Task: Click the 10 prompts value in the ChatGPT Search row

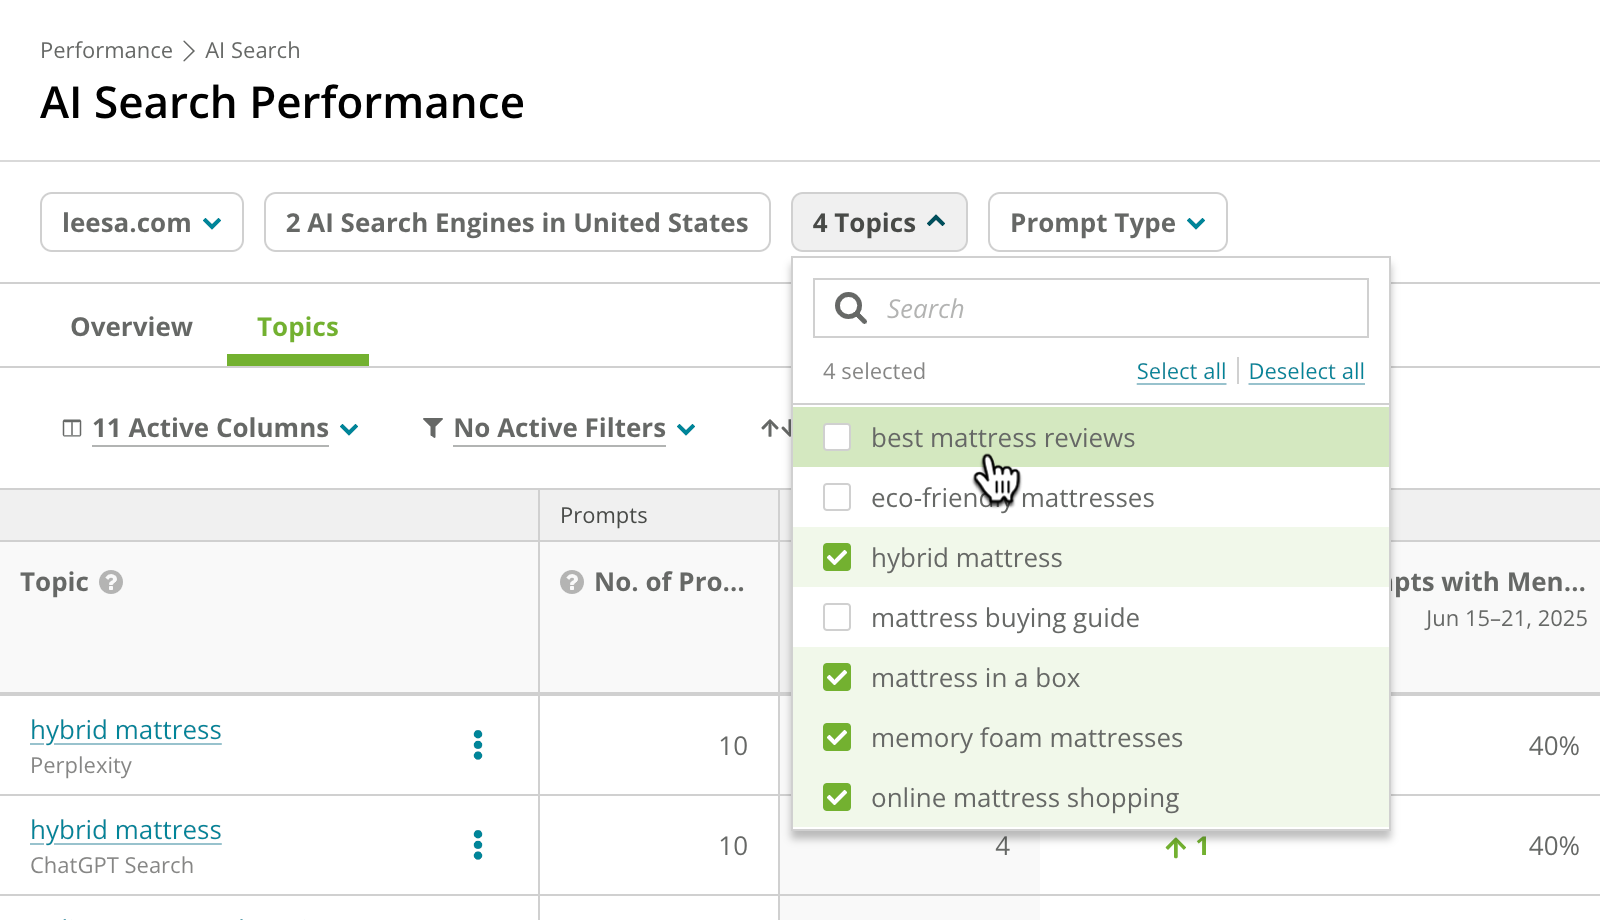Action: 733,846
